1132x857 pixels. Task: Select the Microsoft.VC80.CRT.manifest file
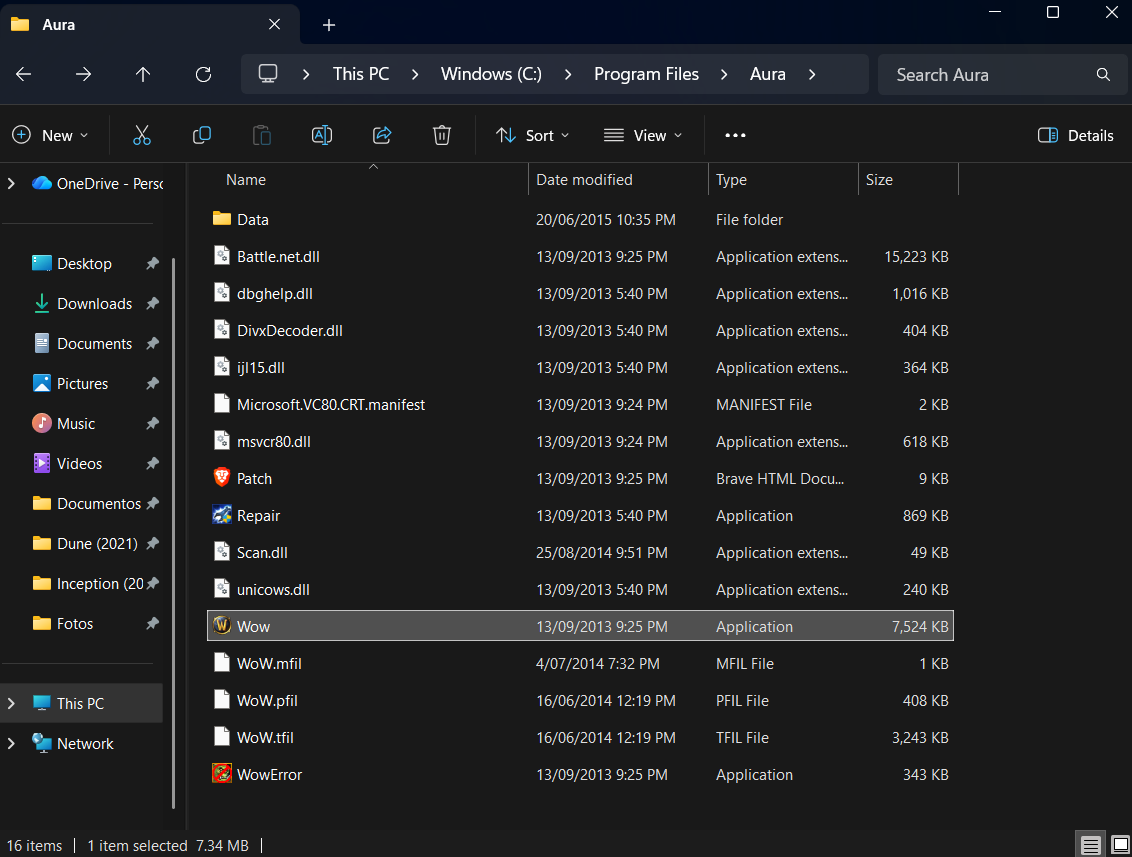pos(580,404)
